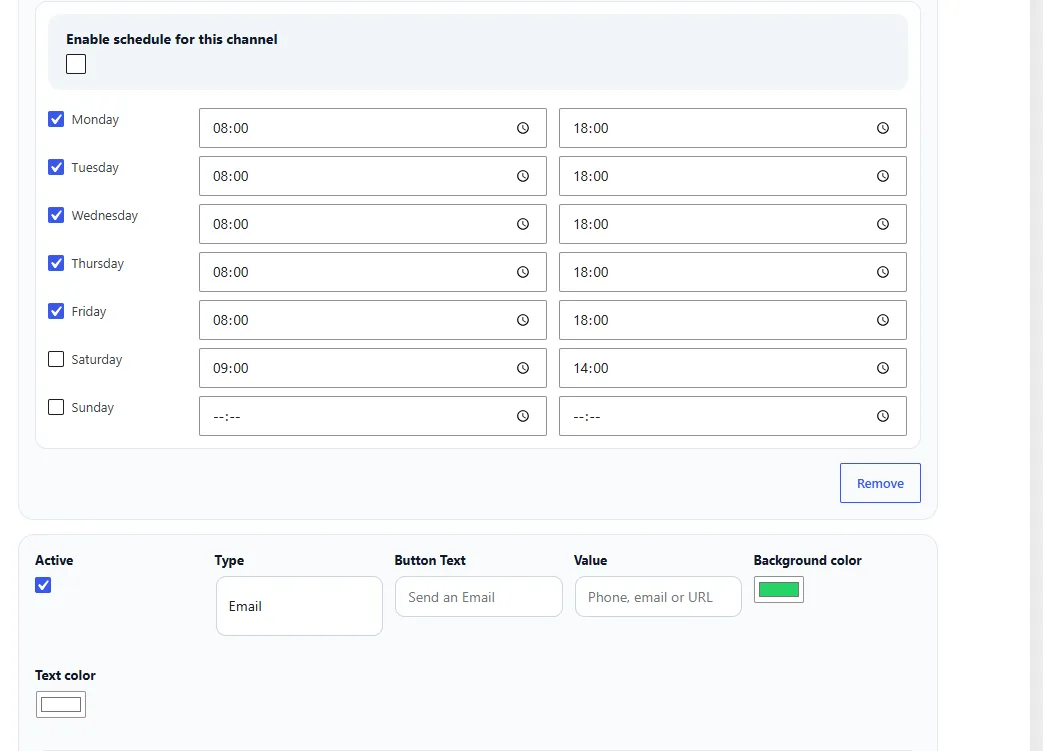Edit empty Sunday end time field
This screenshot has width=1043, height=751.
(x=732, y=416)
